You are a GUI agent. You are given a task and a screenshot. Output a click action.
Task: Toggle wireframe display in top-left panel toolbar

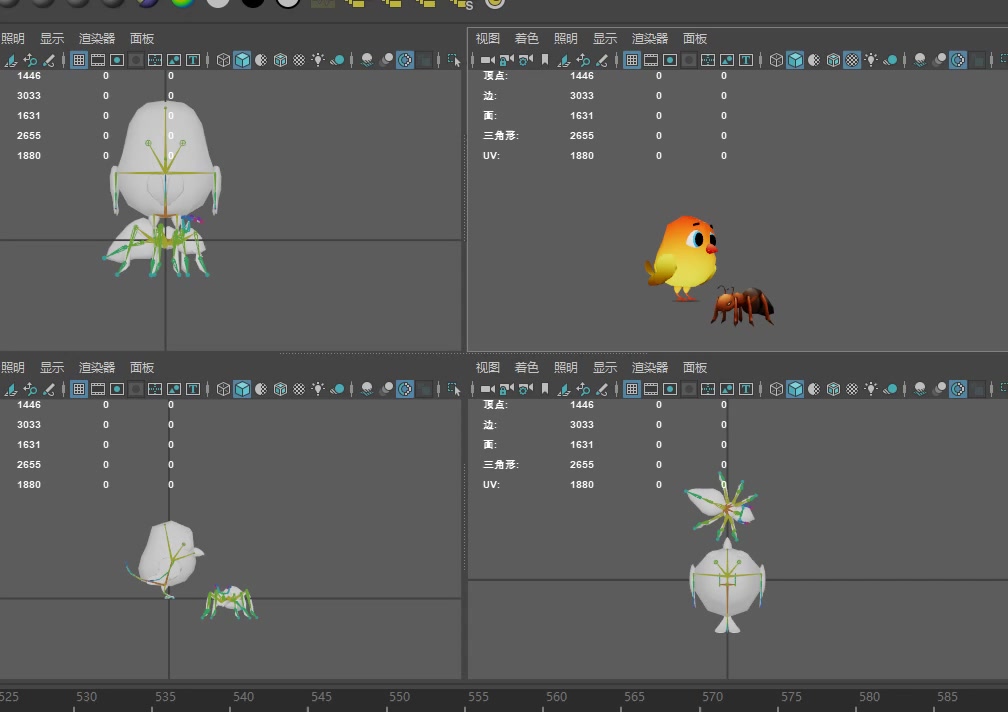tap(223, 60)
